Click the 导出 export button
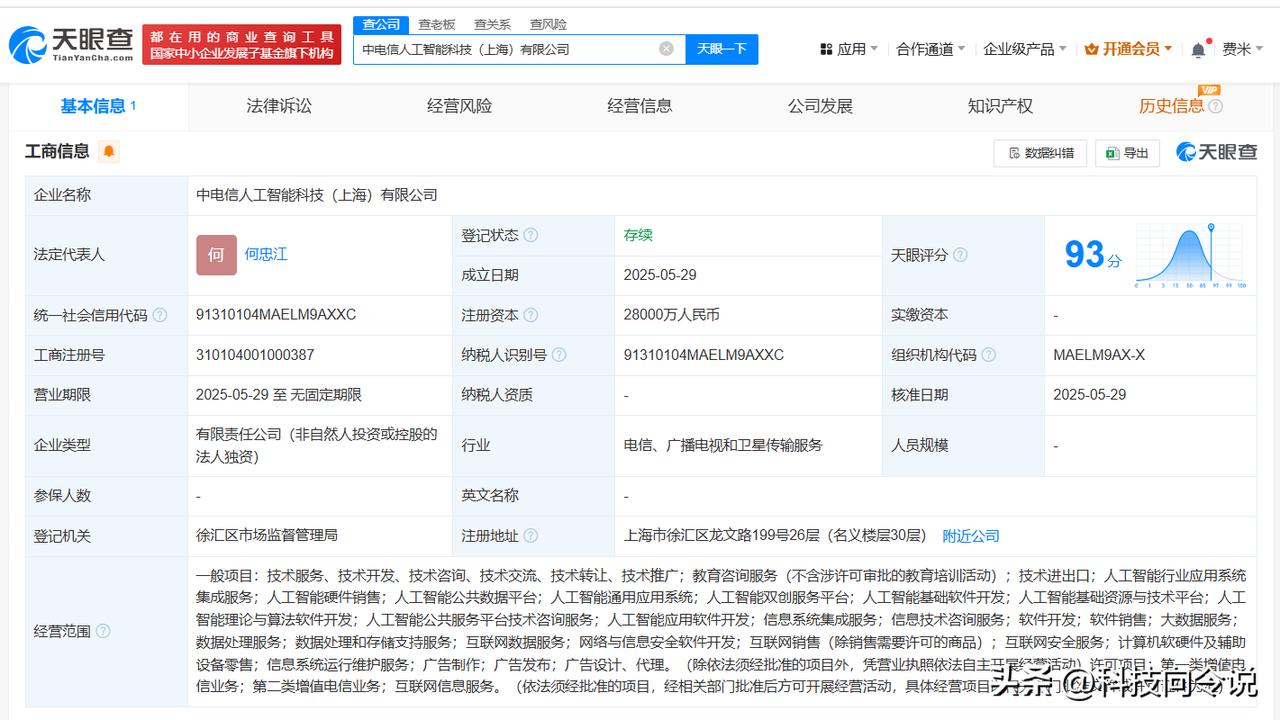Screen dimensions: 1280x720 point(1127,153)
